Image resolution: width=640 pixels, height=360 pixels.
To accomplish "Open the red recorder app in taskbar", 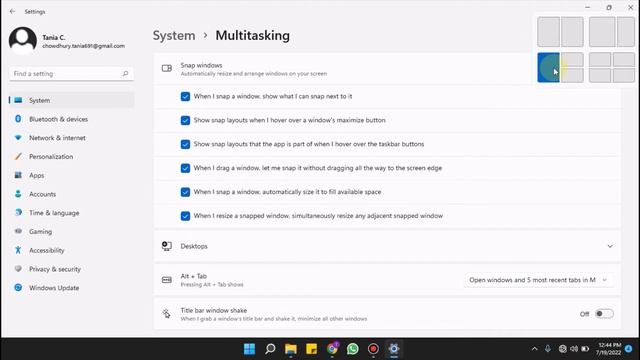I will tap(373, 349).
